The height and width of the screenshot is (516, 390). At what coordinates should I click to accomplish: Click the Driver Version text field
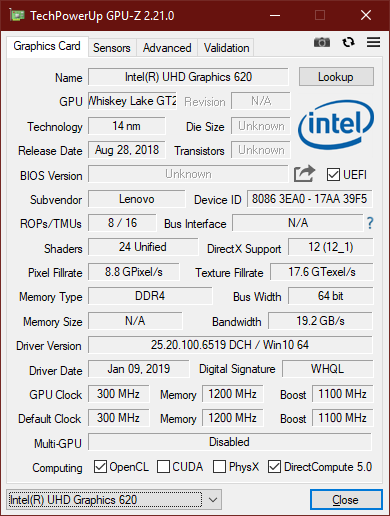tap(230, 345)
